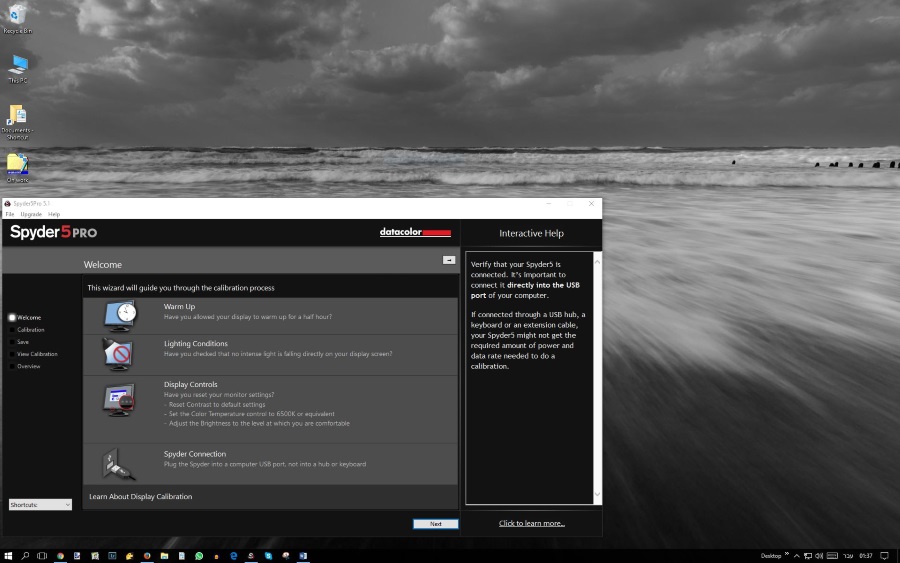Switch to Spyder5Pro taskbar icon
This screenshot has width=900, height=563.
click(x=251, y=556)
